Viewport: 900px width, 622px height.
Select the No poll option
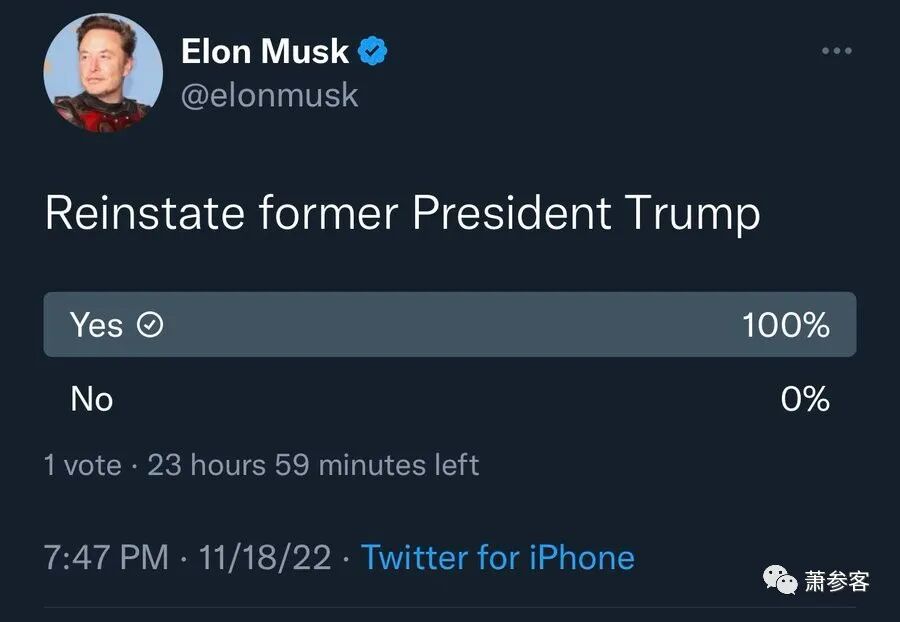point(450,399)
